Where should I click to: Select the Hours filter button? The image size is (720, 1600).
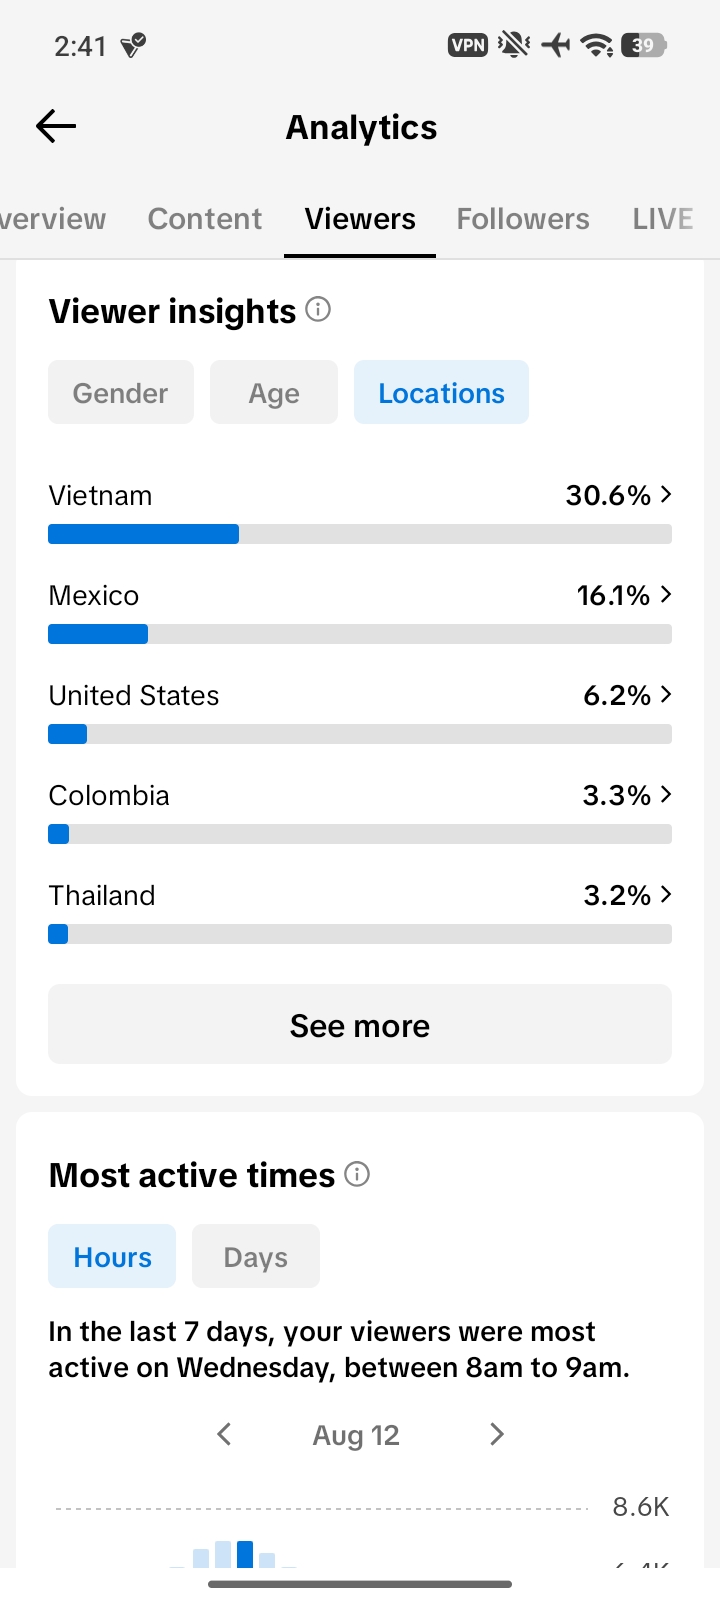[112, 1256]
